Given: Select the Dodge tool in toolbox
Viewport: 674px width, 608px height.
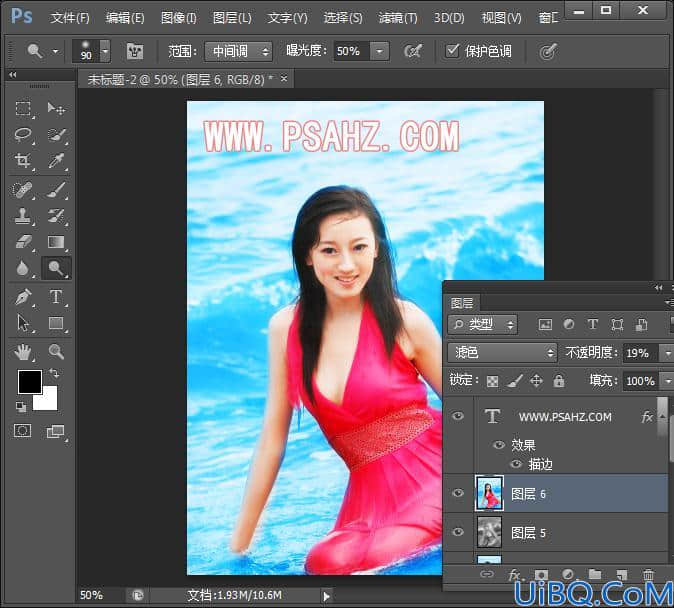Looking at the screenshot, I should [56, 268].
